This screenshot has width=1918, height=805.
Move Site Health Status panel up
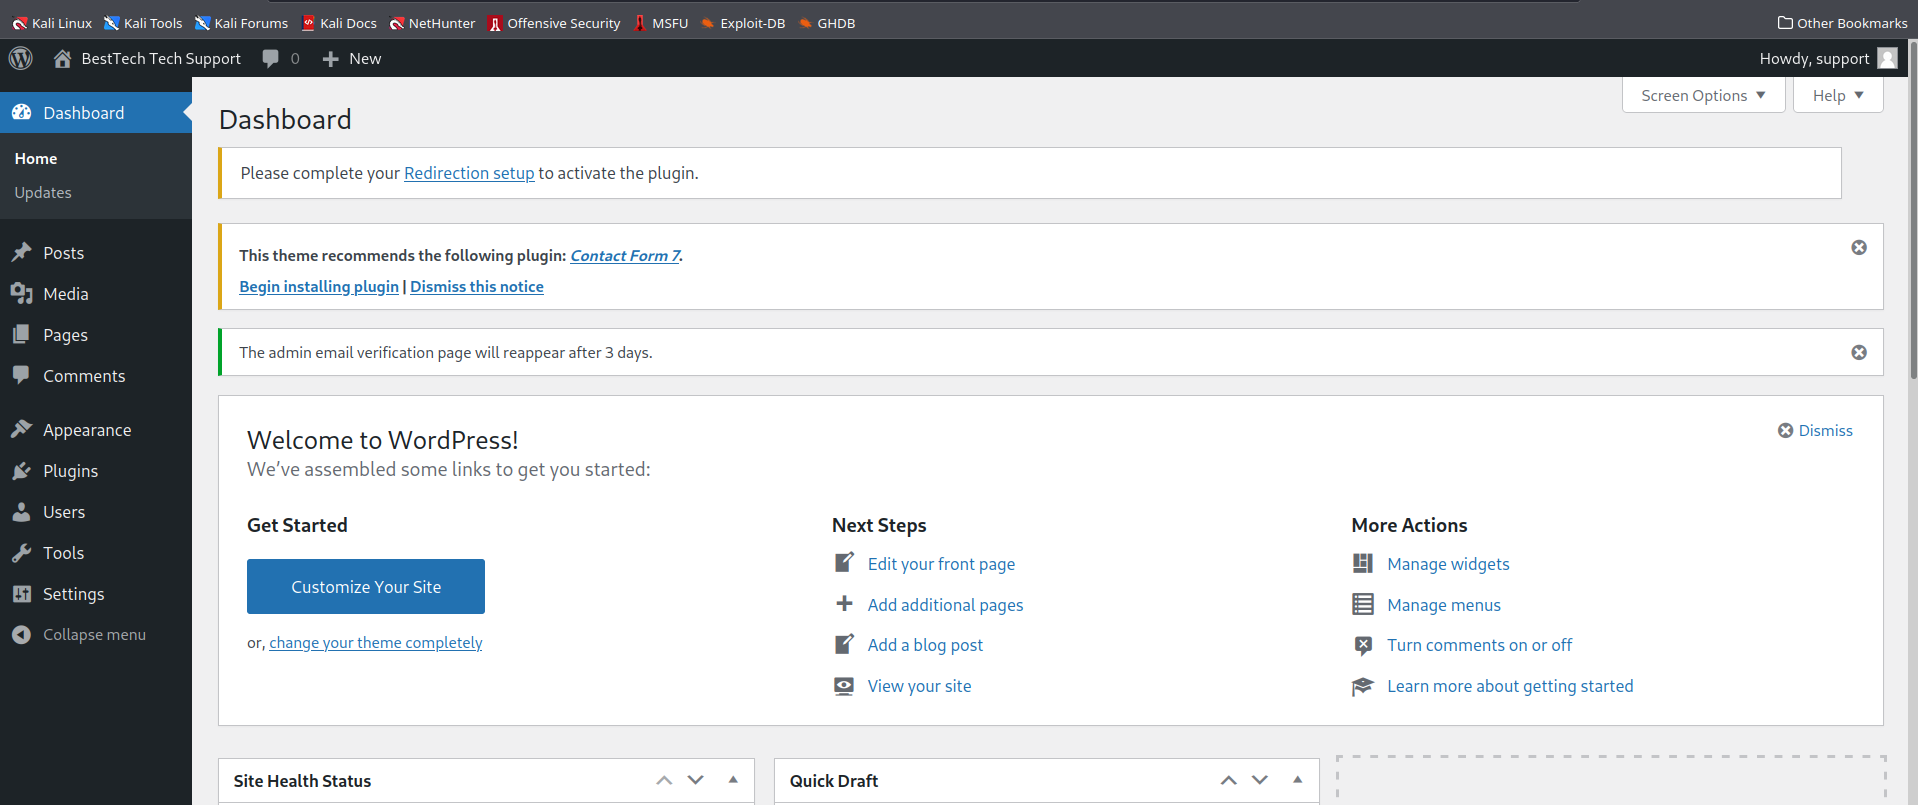[664, 780]
